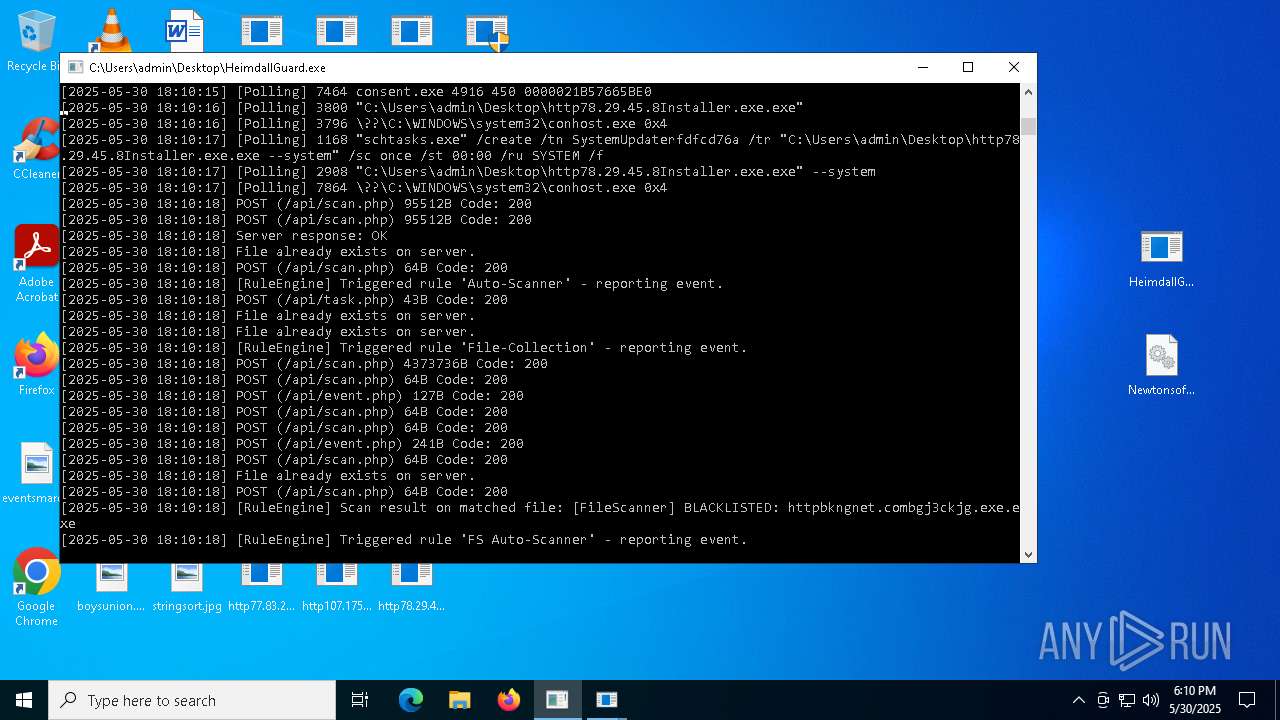Open the http78.29.4... executable icon
The height and width of the screenshot is (720, 1280).
(x=411, y=587)
